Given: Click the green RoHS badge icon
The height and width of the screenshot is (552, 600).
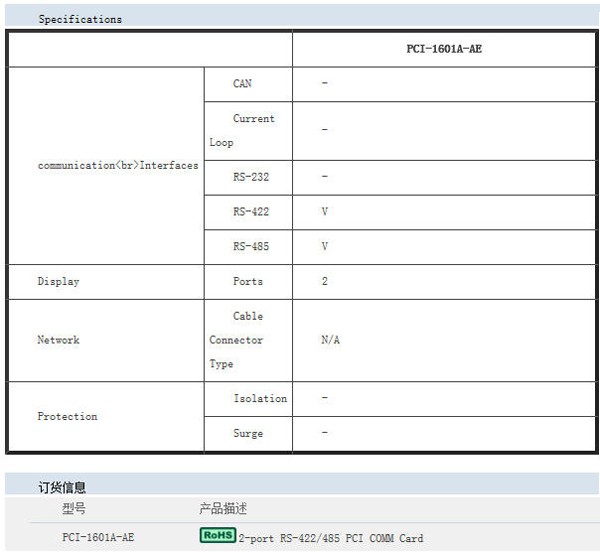Looking at the screenshot, I should (218, 536).
